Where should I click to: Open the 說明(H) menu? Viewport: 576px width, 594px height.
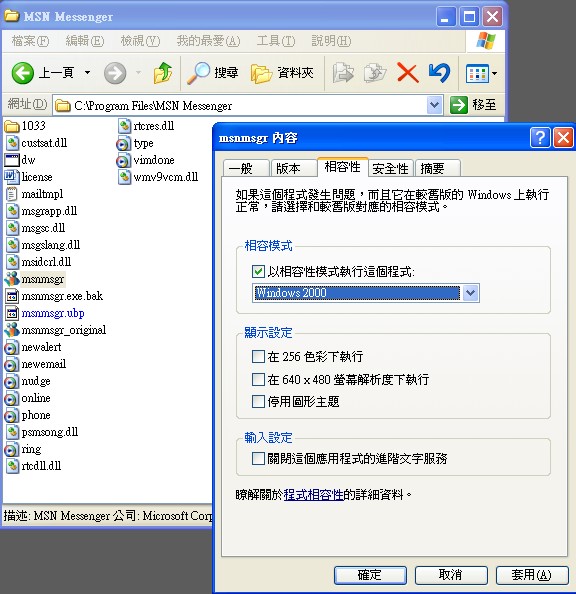point(331,41)
